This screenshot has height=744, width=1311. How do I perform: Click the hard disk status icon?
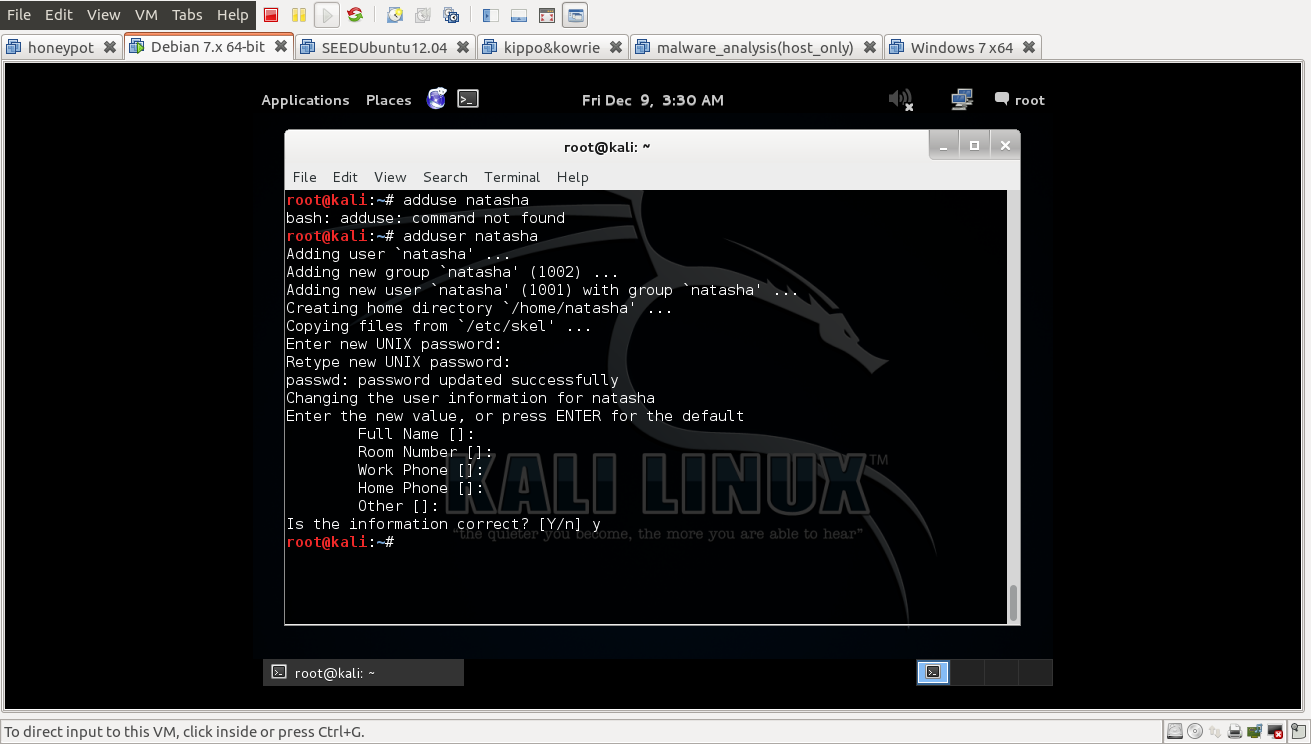[1175, 731]
